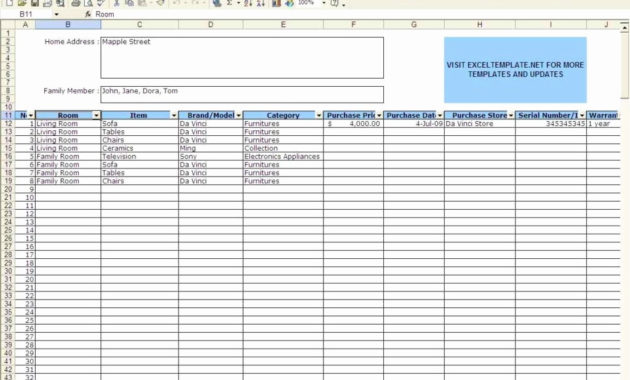Screen dimensions: 630x380
Task: Click the Ceramics cell
Action: click(139, 148)
